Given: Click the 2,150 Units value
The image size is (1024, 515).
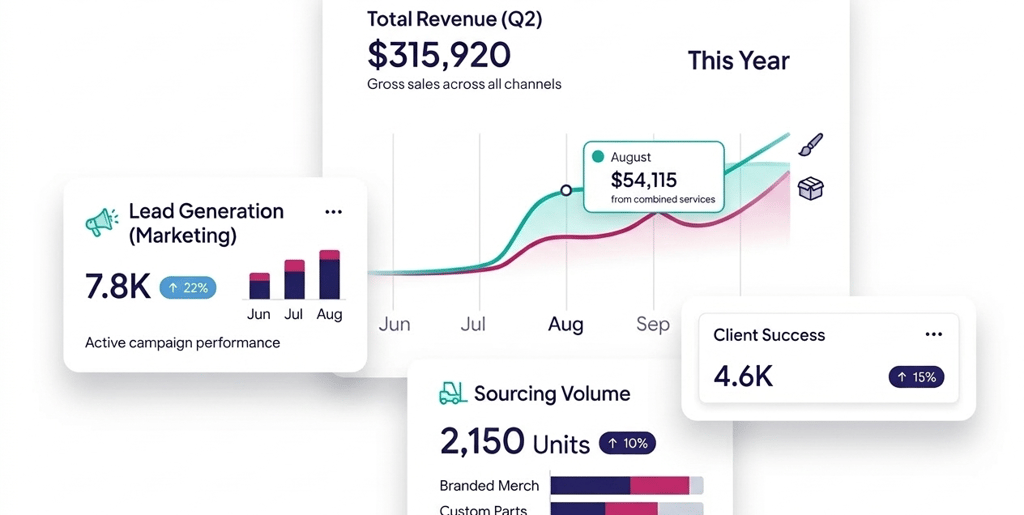Looking at the screenshot, I should tap(515, 442).
